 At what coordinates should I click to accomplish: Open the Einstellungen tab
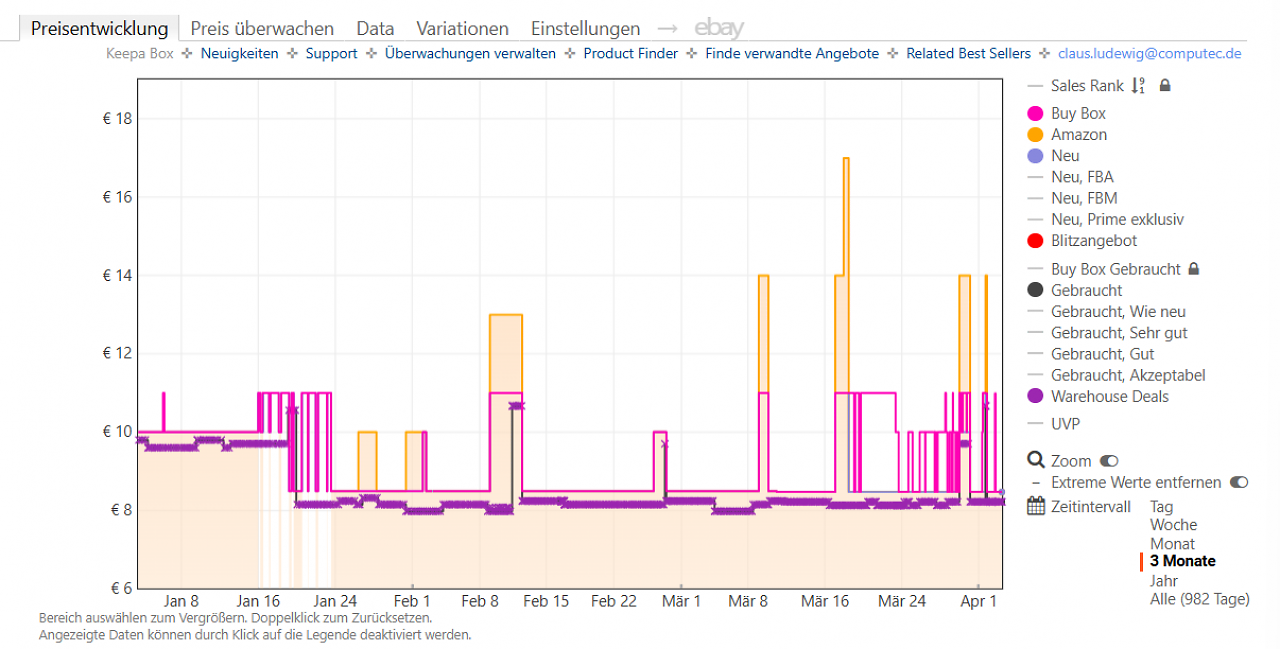pyautogui.click(x=585, y=29)
